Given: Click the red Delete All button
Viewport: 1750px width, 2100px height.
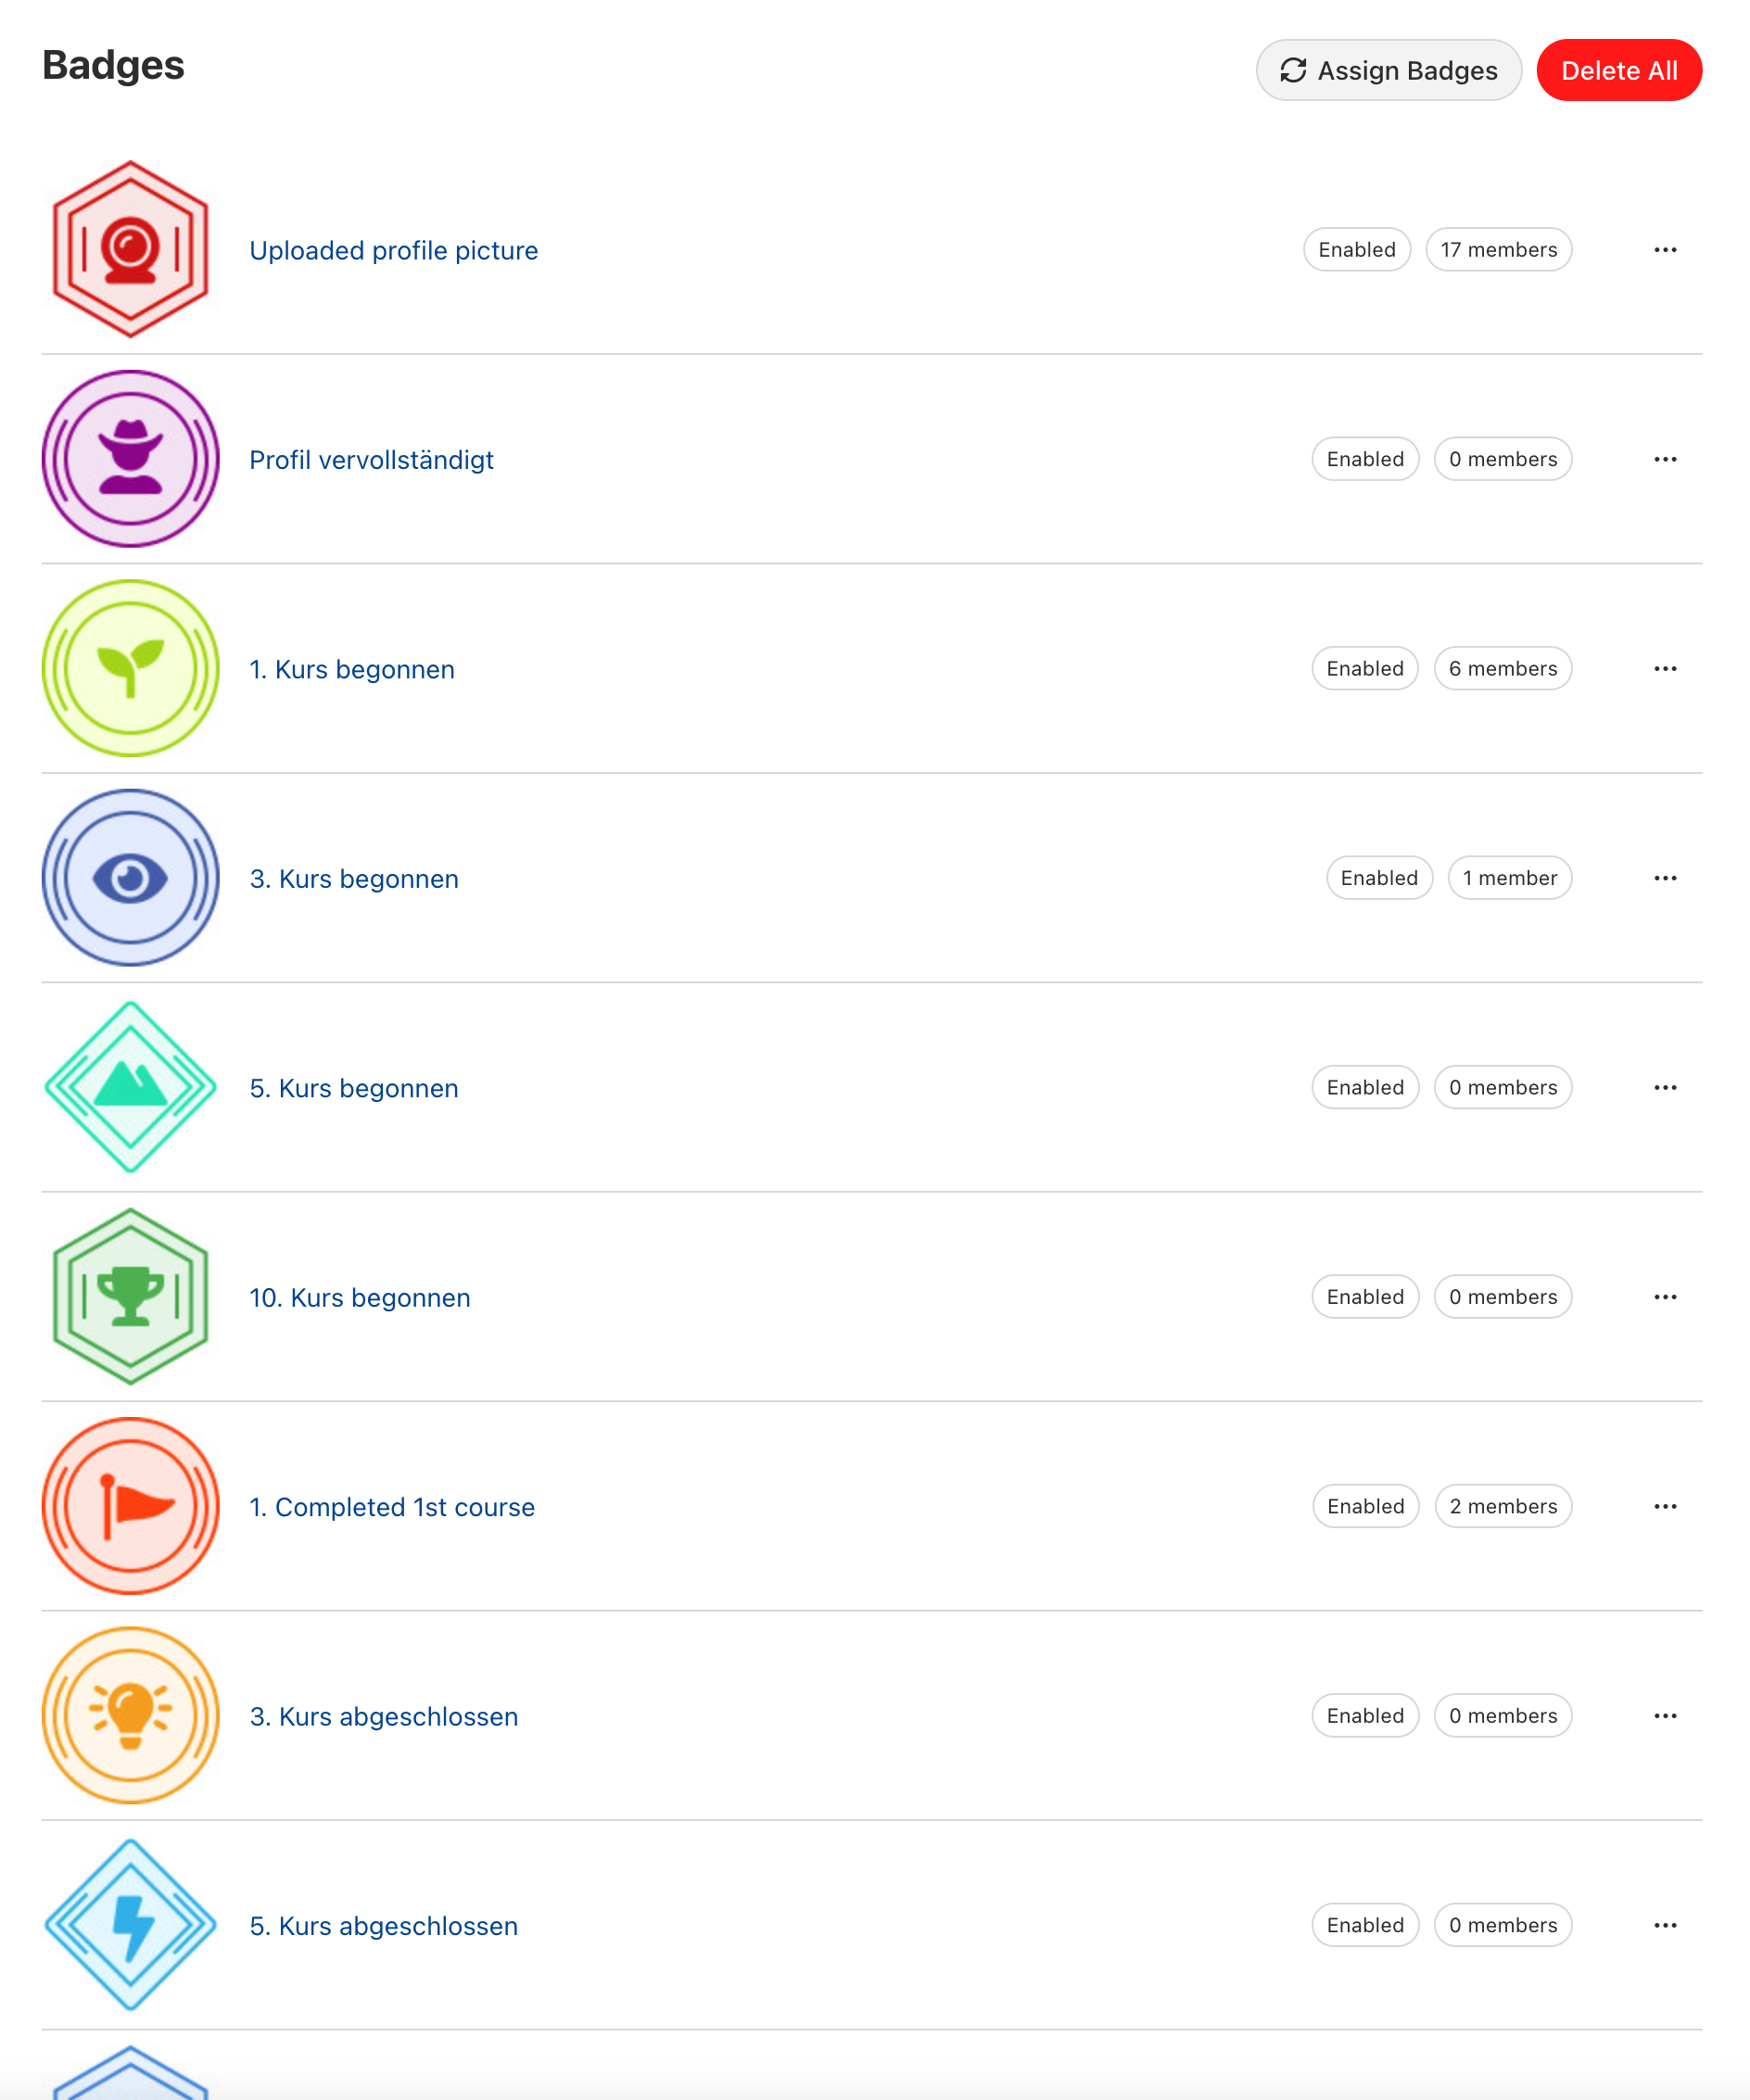Looking at the screenshot, I should point(1618,71).
